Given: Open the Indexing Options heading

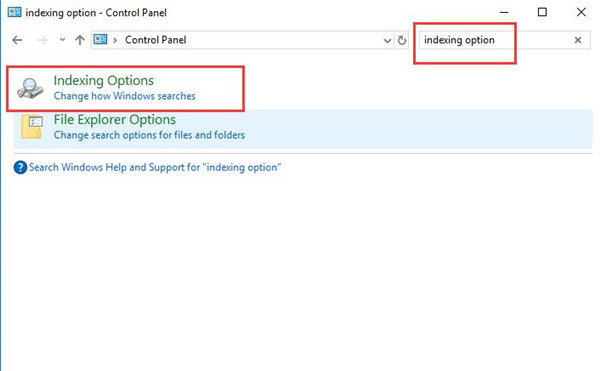Looking at the screenshot, I should (103, 81).
